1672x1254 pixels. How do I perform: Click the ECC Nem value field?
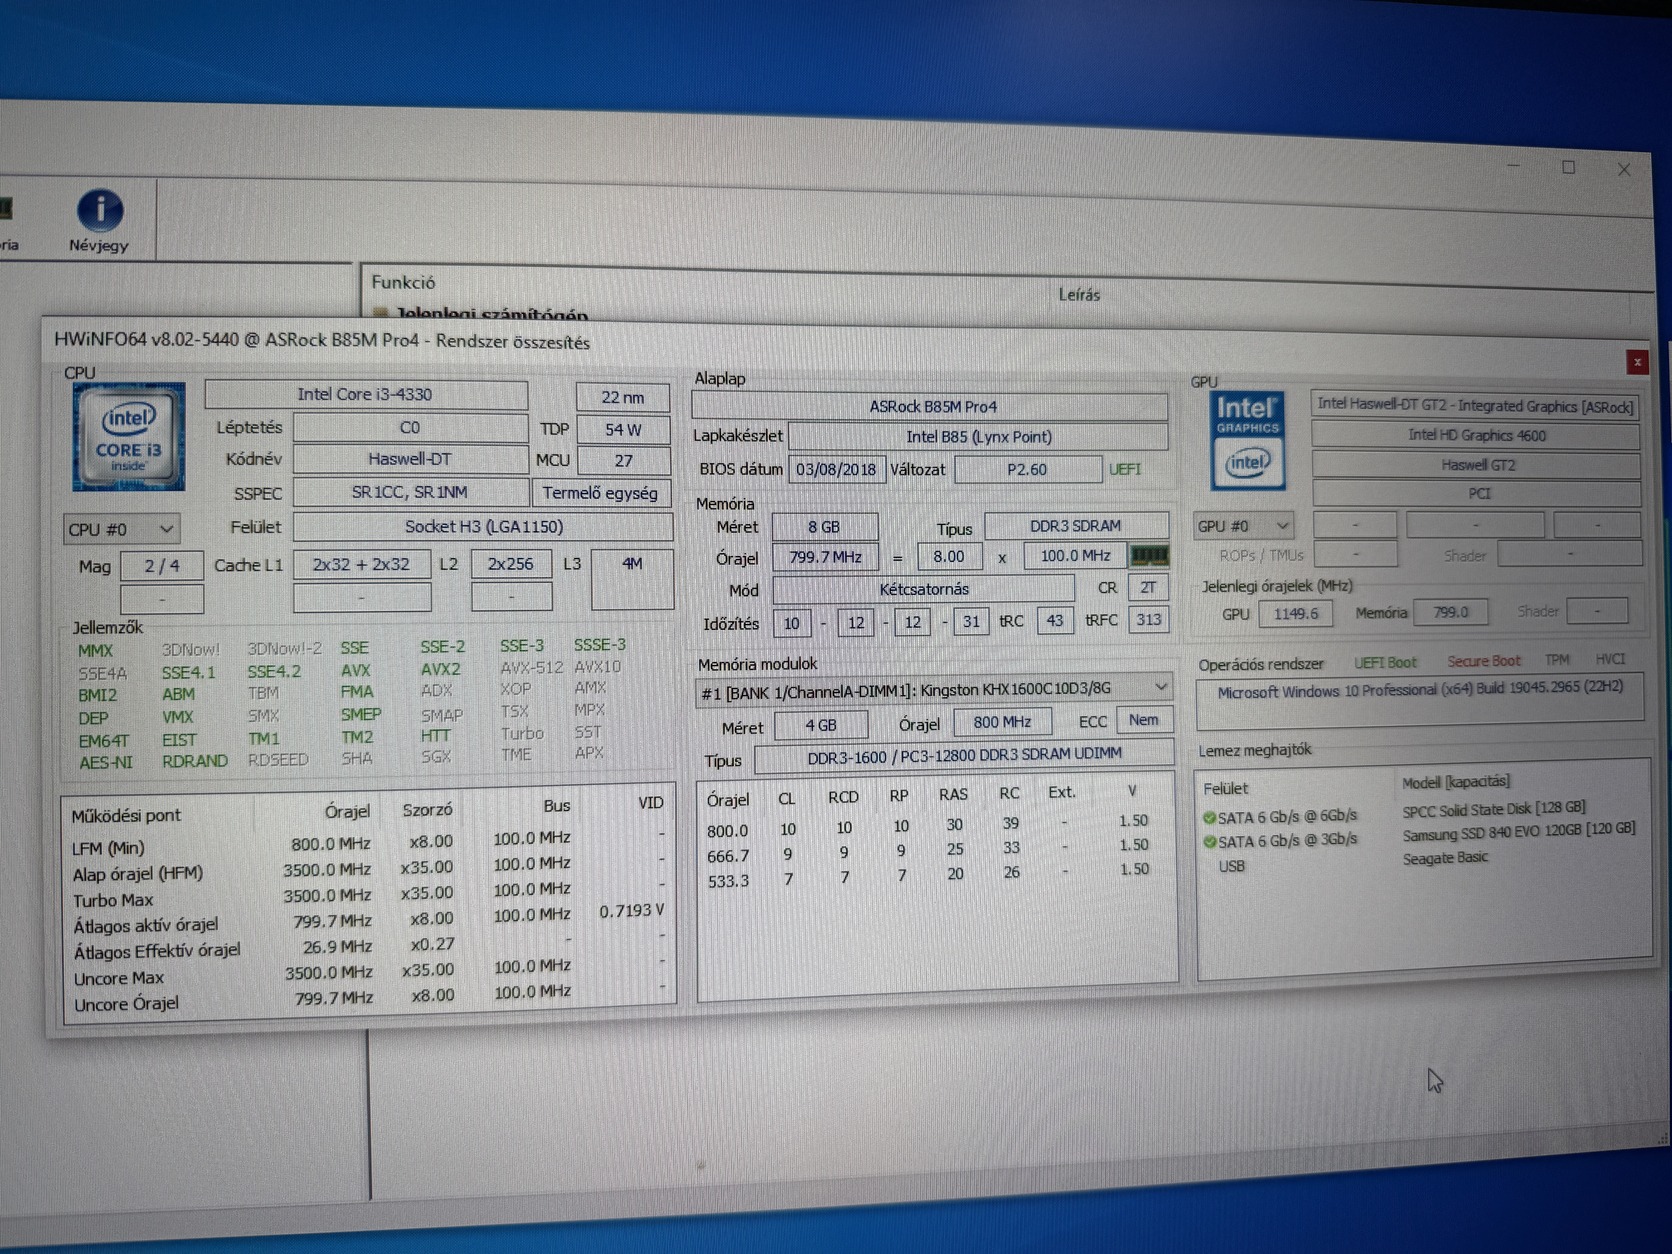[1144, 720]
